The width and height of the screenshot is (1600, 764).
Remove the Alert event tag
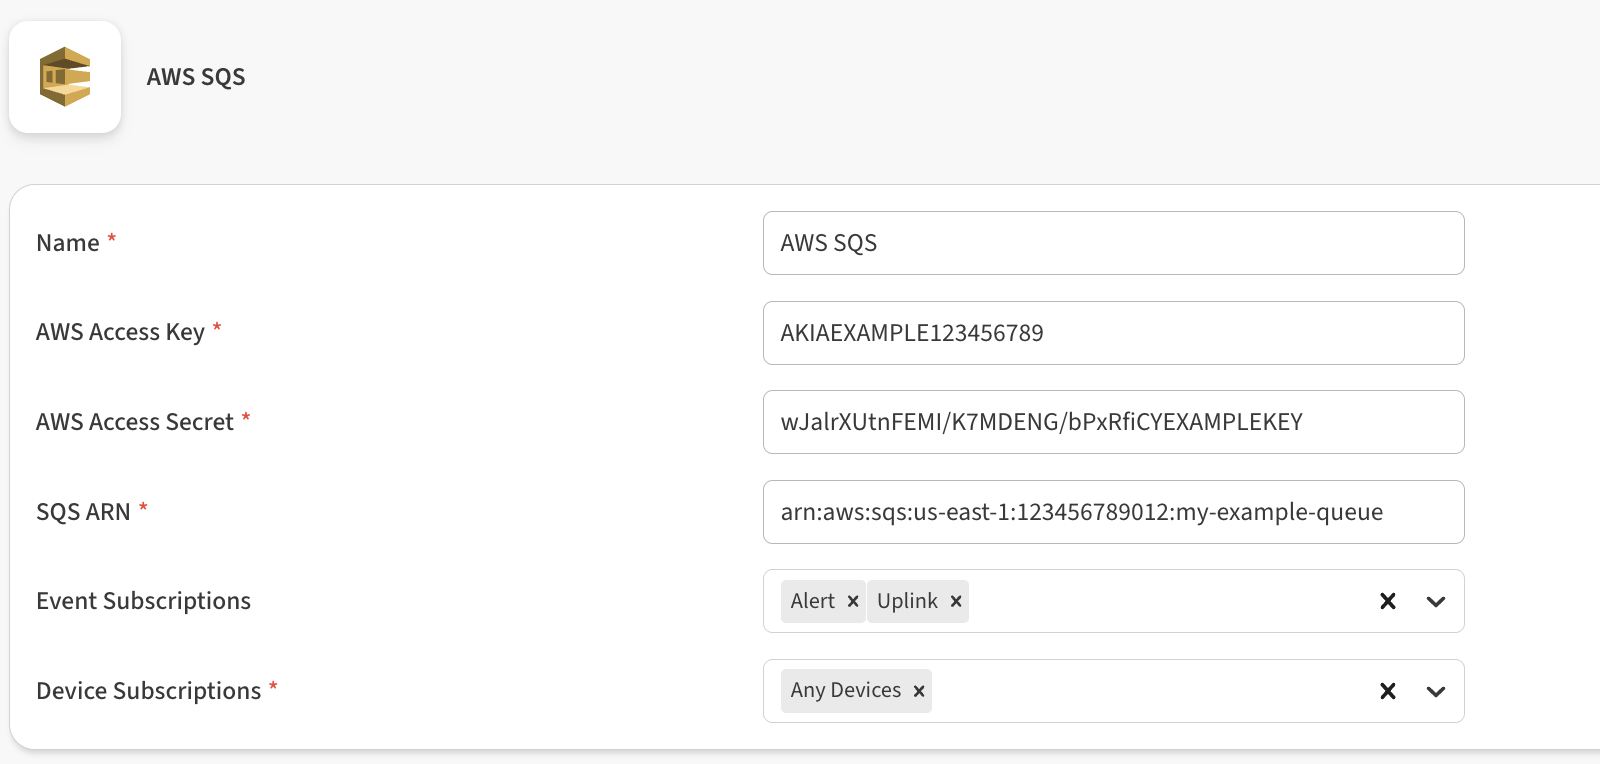(x=853, y=601)
